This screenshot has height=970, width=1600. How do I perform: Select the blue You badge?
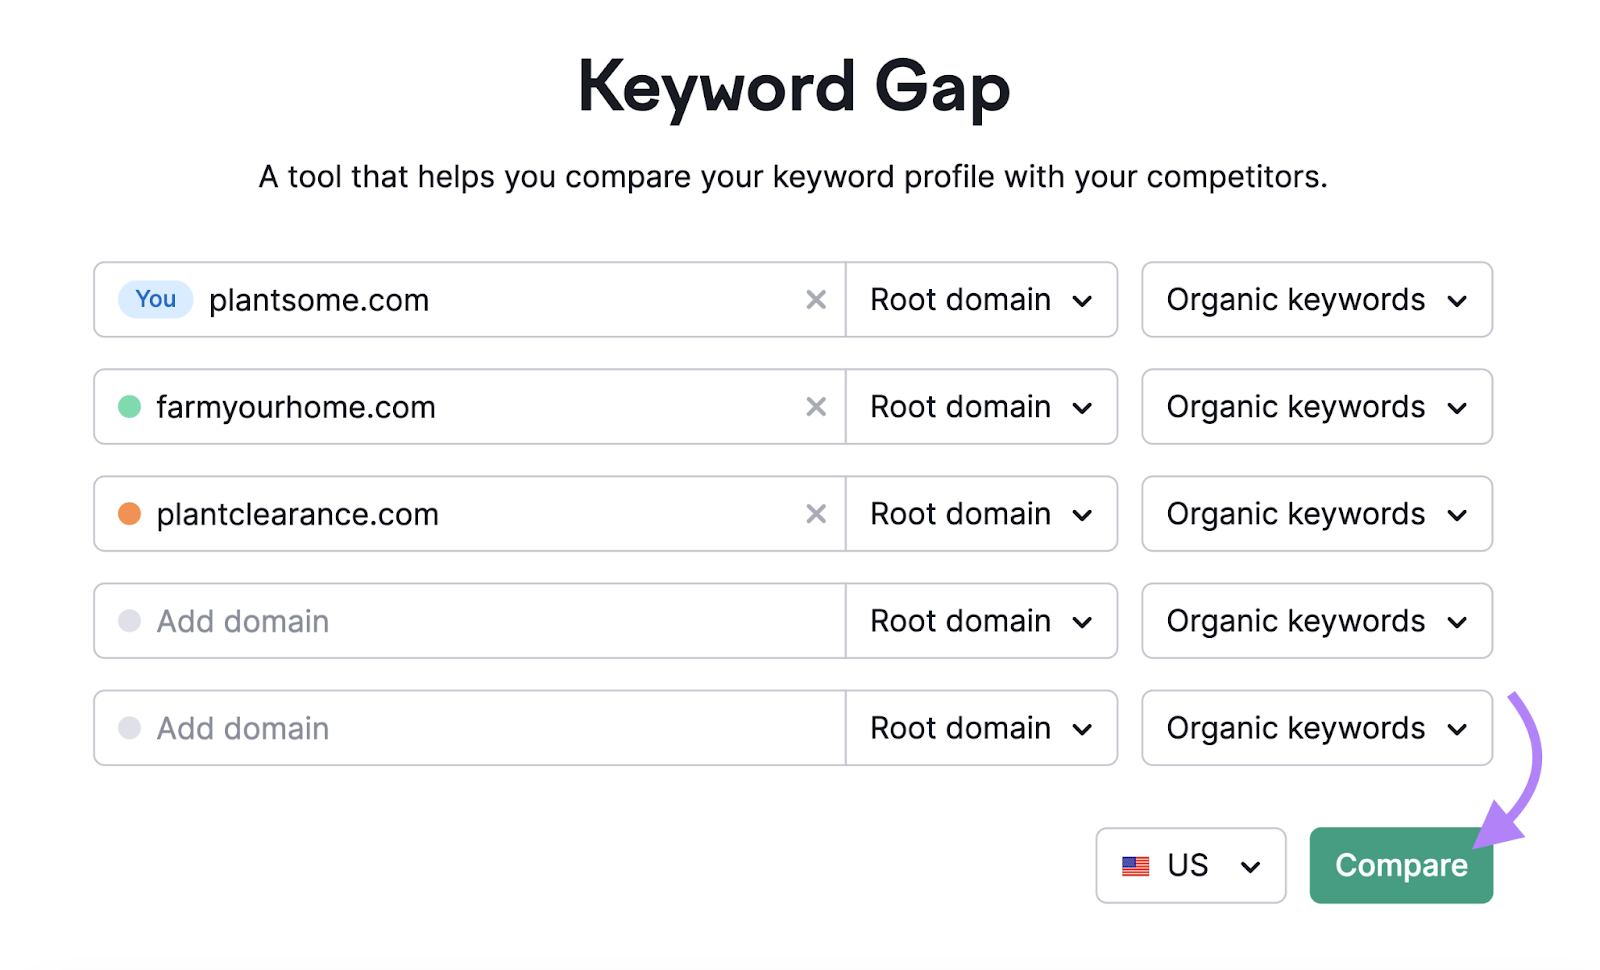pyautogui.click(x=154, y=299)
